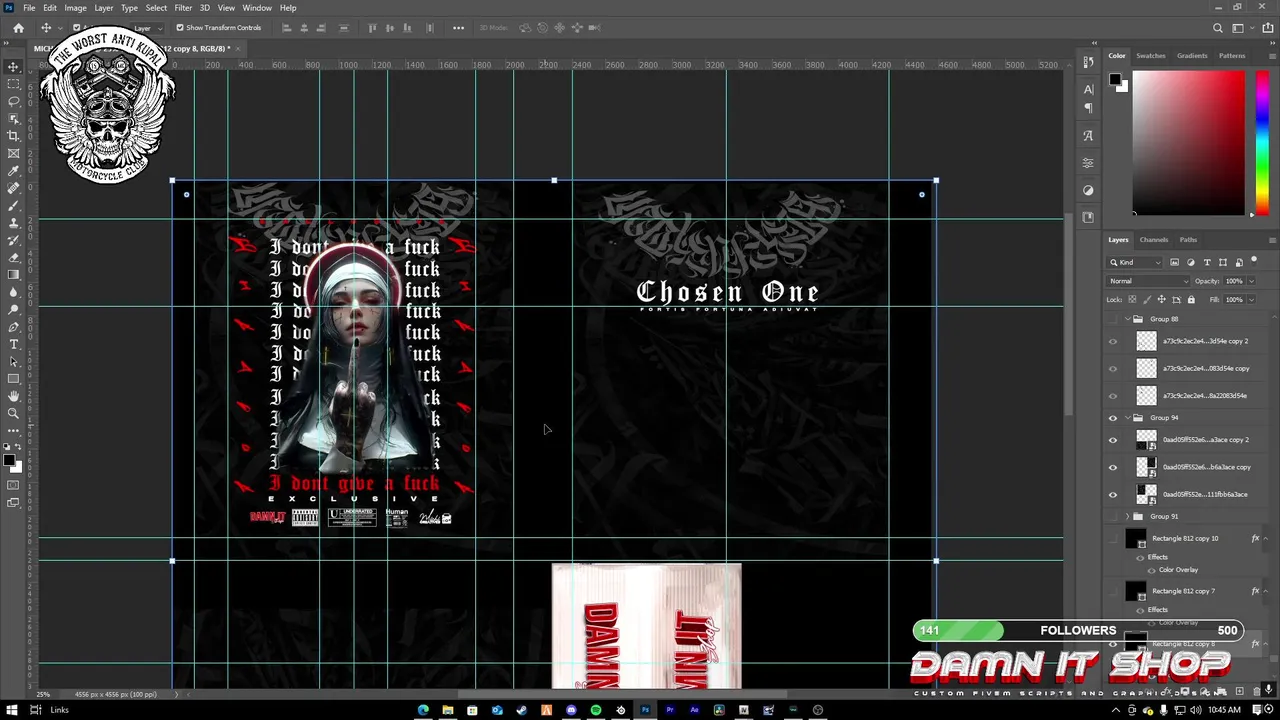The width and height of the screenshot is (1280, 720).
Task: Click the hue slider strip
Action: click(1263, 142)
